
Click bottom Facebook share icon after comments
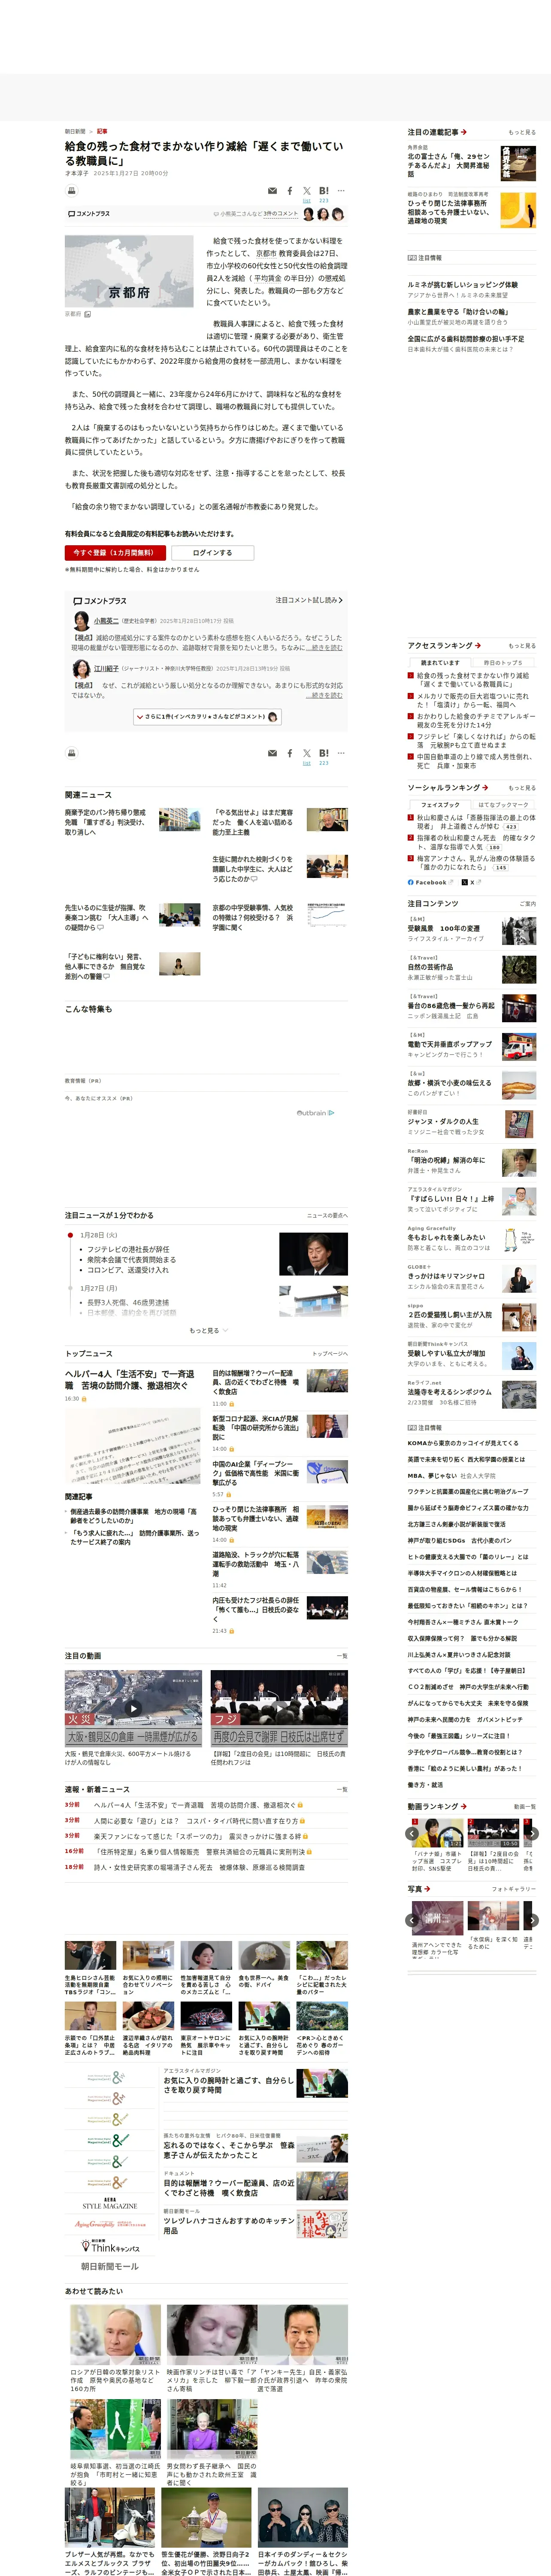coord(290,753)
